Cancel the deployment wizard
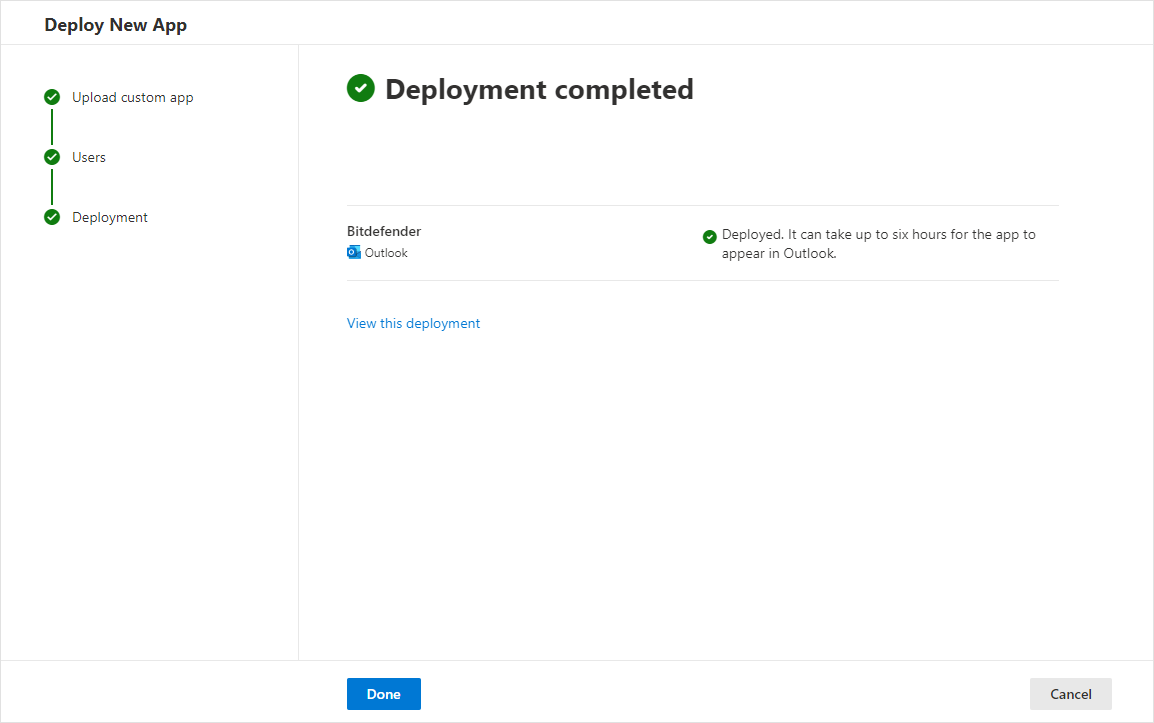 pos(1070,694)
